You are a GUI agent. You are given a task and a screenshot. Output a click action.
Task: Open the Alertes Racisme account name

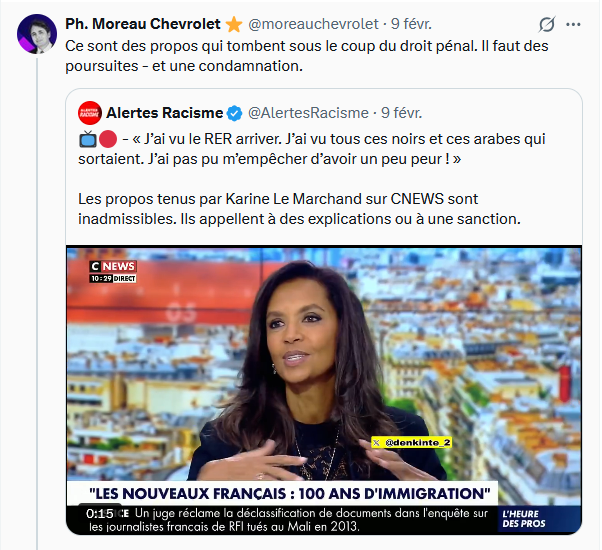click(x=165, y=113)
